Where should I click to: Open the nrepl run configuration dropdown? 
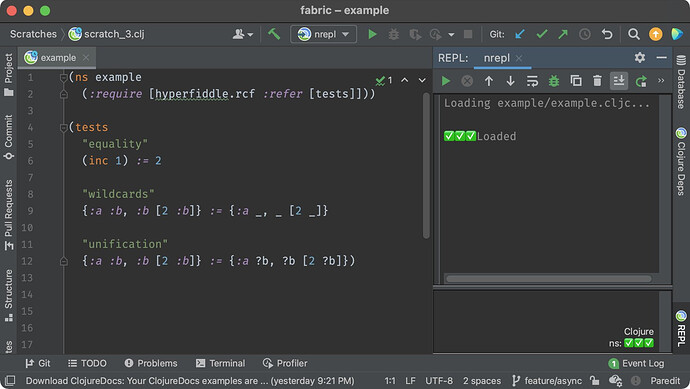tap(323, 34)
